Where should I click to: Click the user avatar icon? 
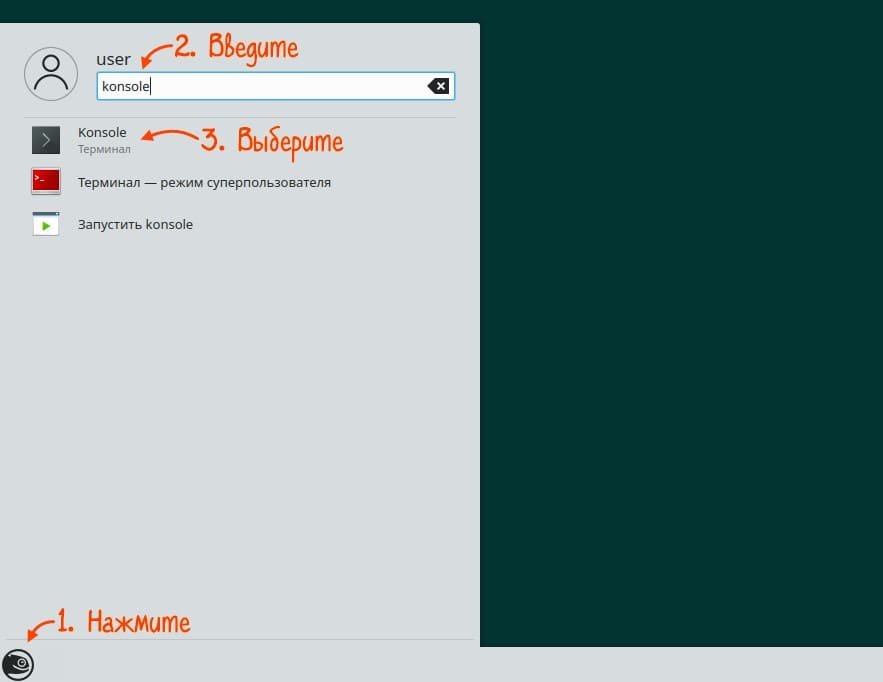(x=51, y=74)
